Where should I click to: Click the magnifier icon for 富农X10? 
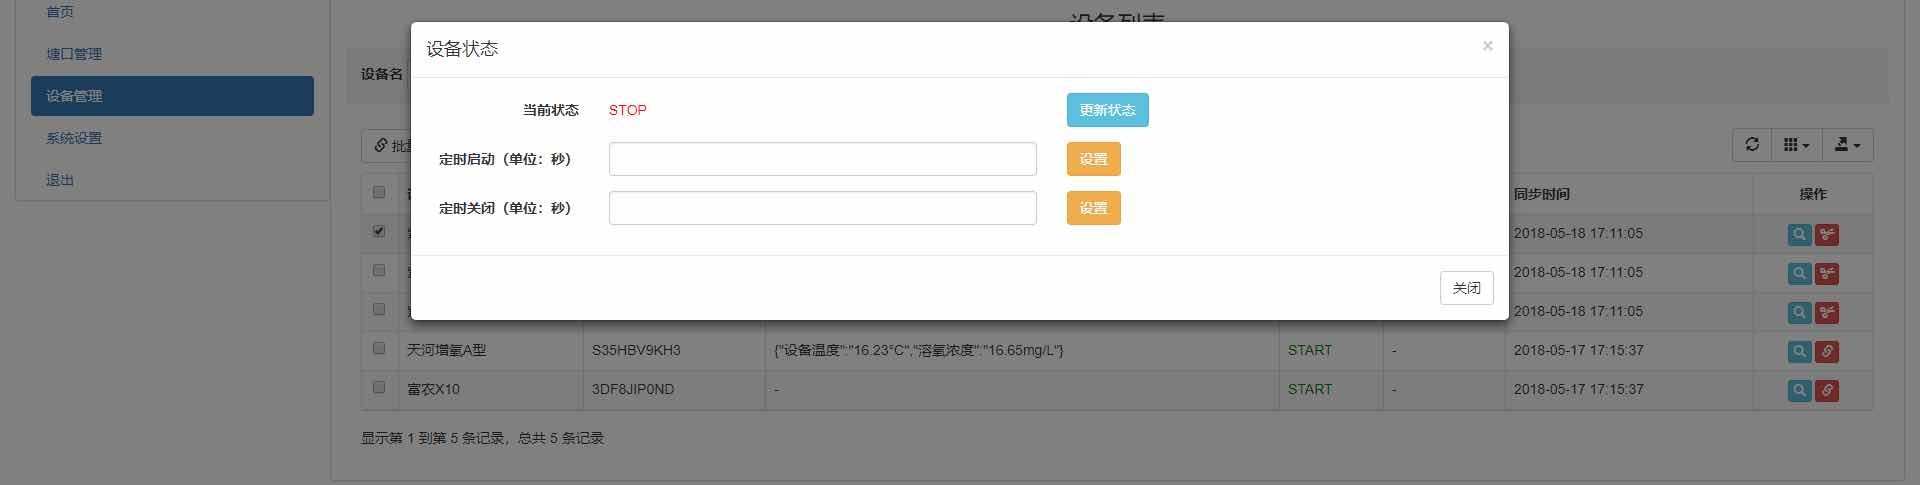click(x=1799, y=391)
